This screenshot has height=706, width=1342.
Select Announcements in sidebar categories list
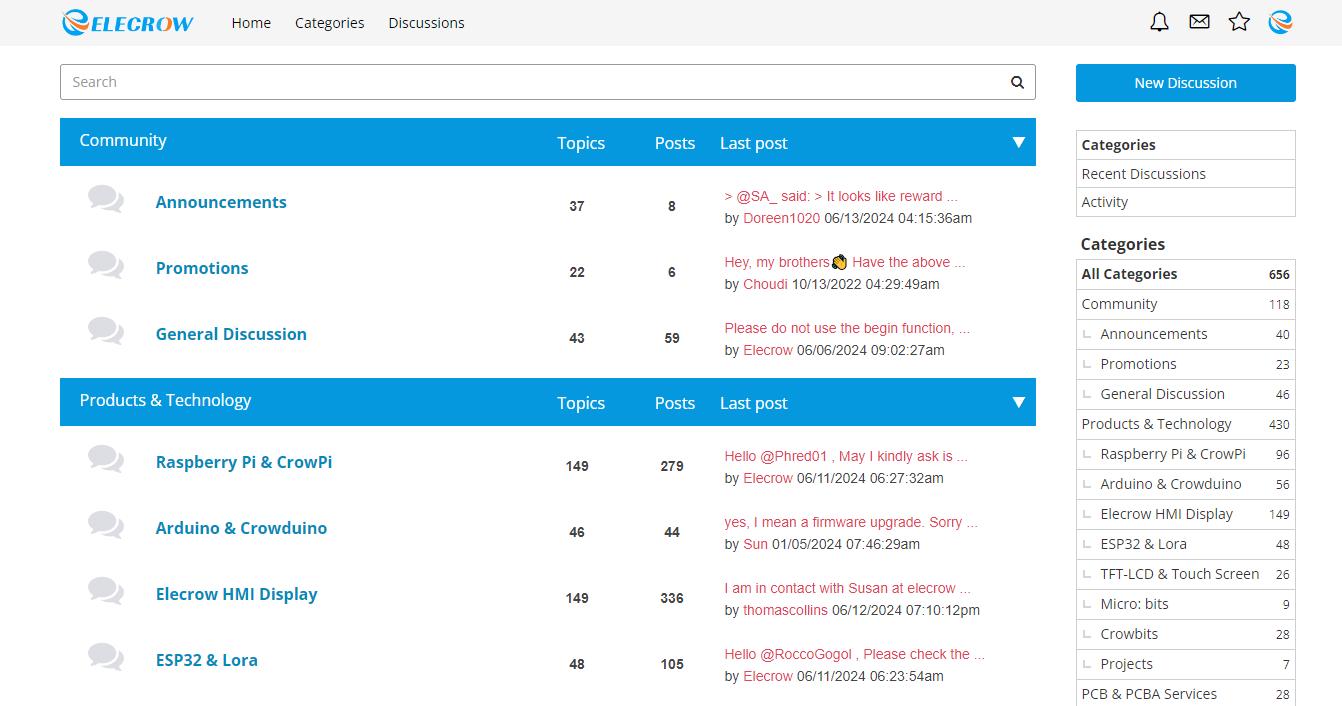point(1186,334)
